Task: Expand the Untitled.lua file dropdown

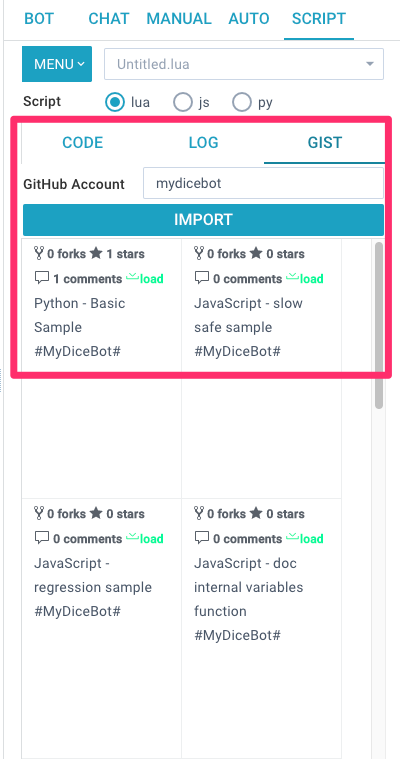Action: [244, 64]
